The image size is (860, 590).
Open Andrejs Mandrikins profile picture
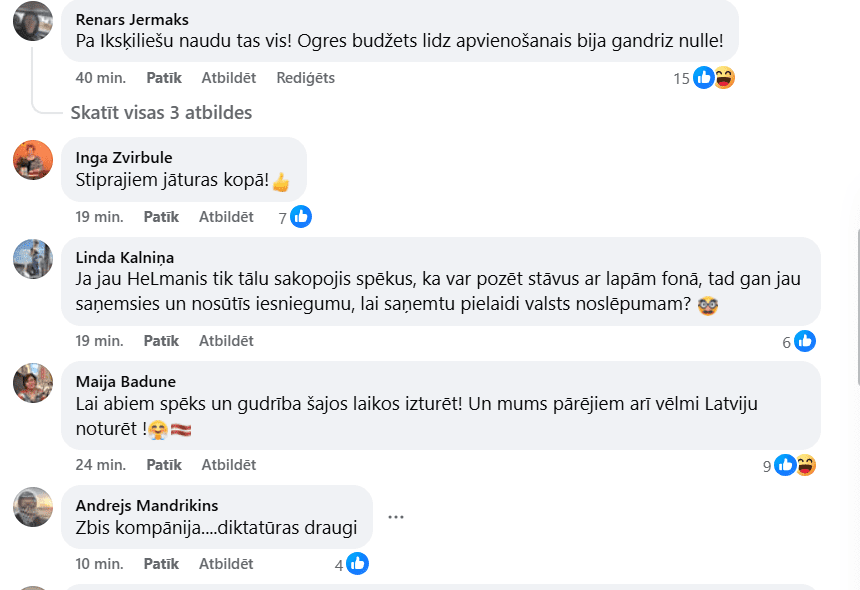tap(33, 507)
